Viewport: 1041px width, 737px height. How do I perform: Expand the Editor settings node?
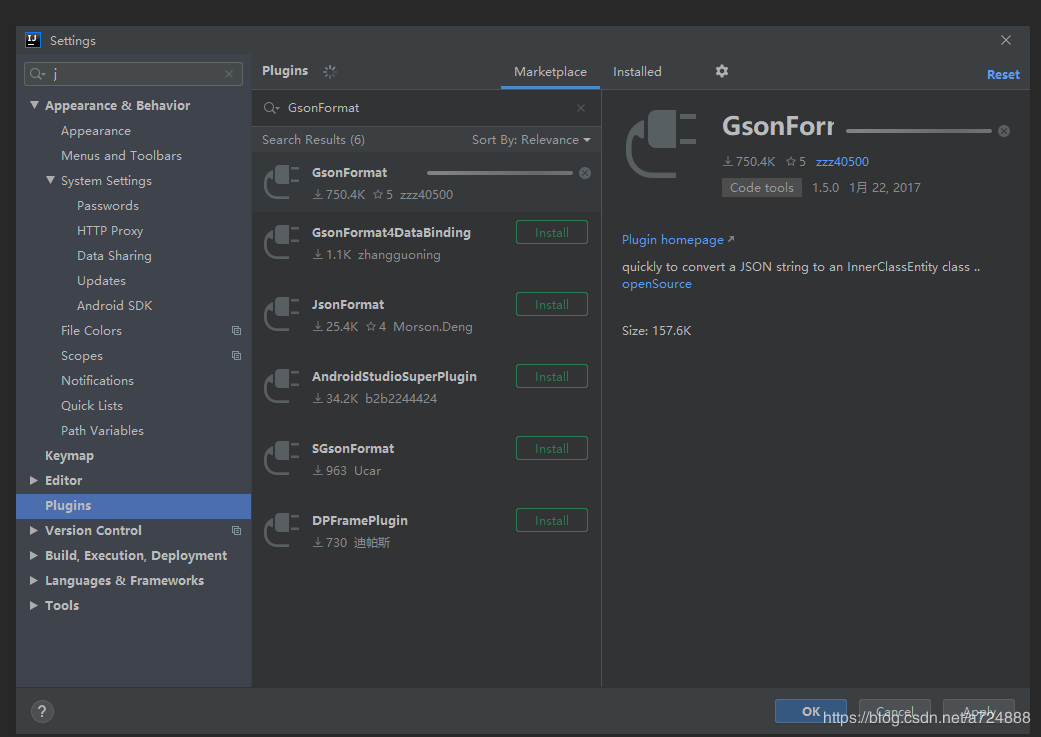click(33, 480)
